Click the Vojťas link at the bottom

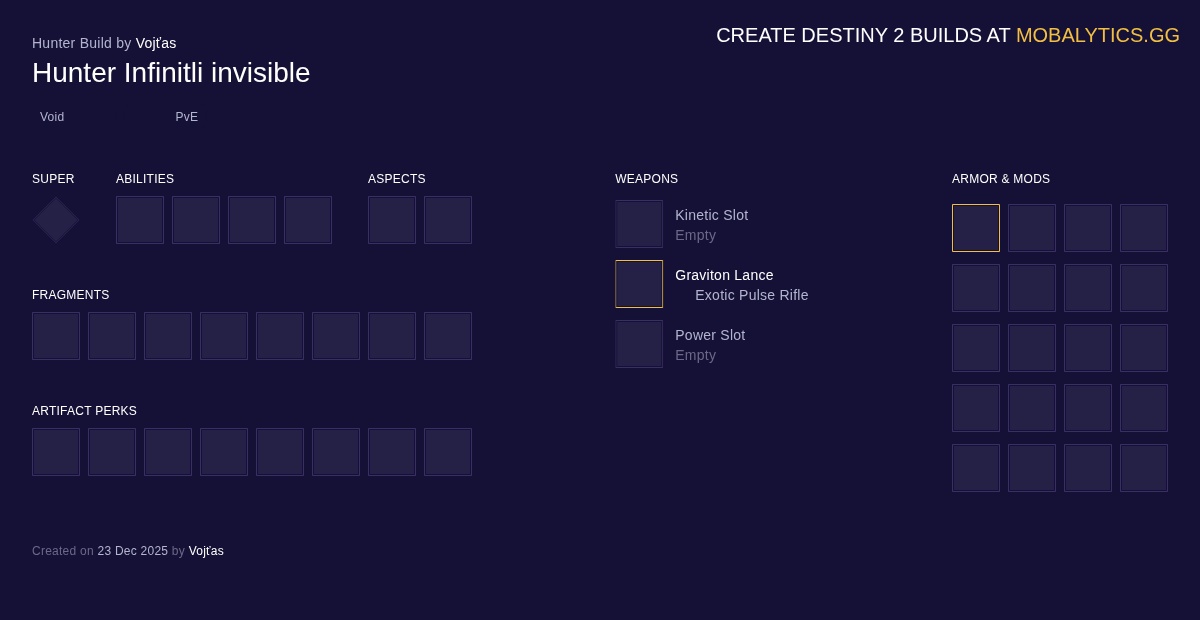pyautogui.click(x=206, y=551)
